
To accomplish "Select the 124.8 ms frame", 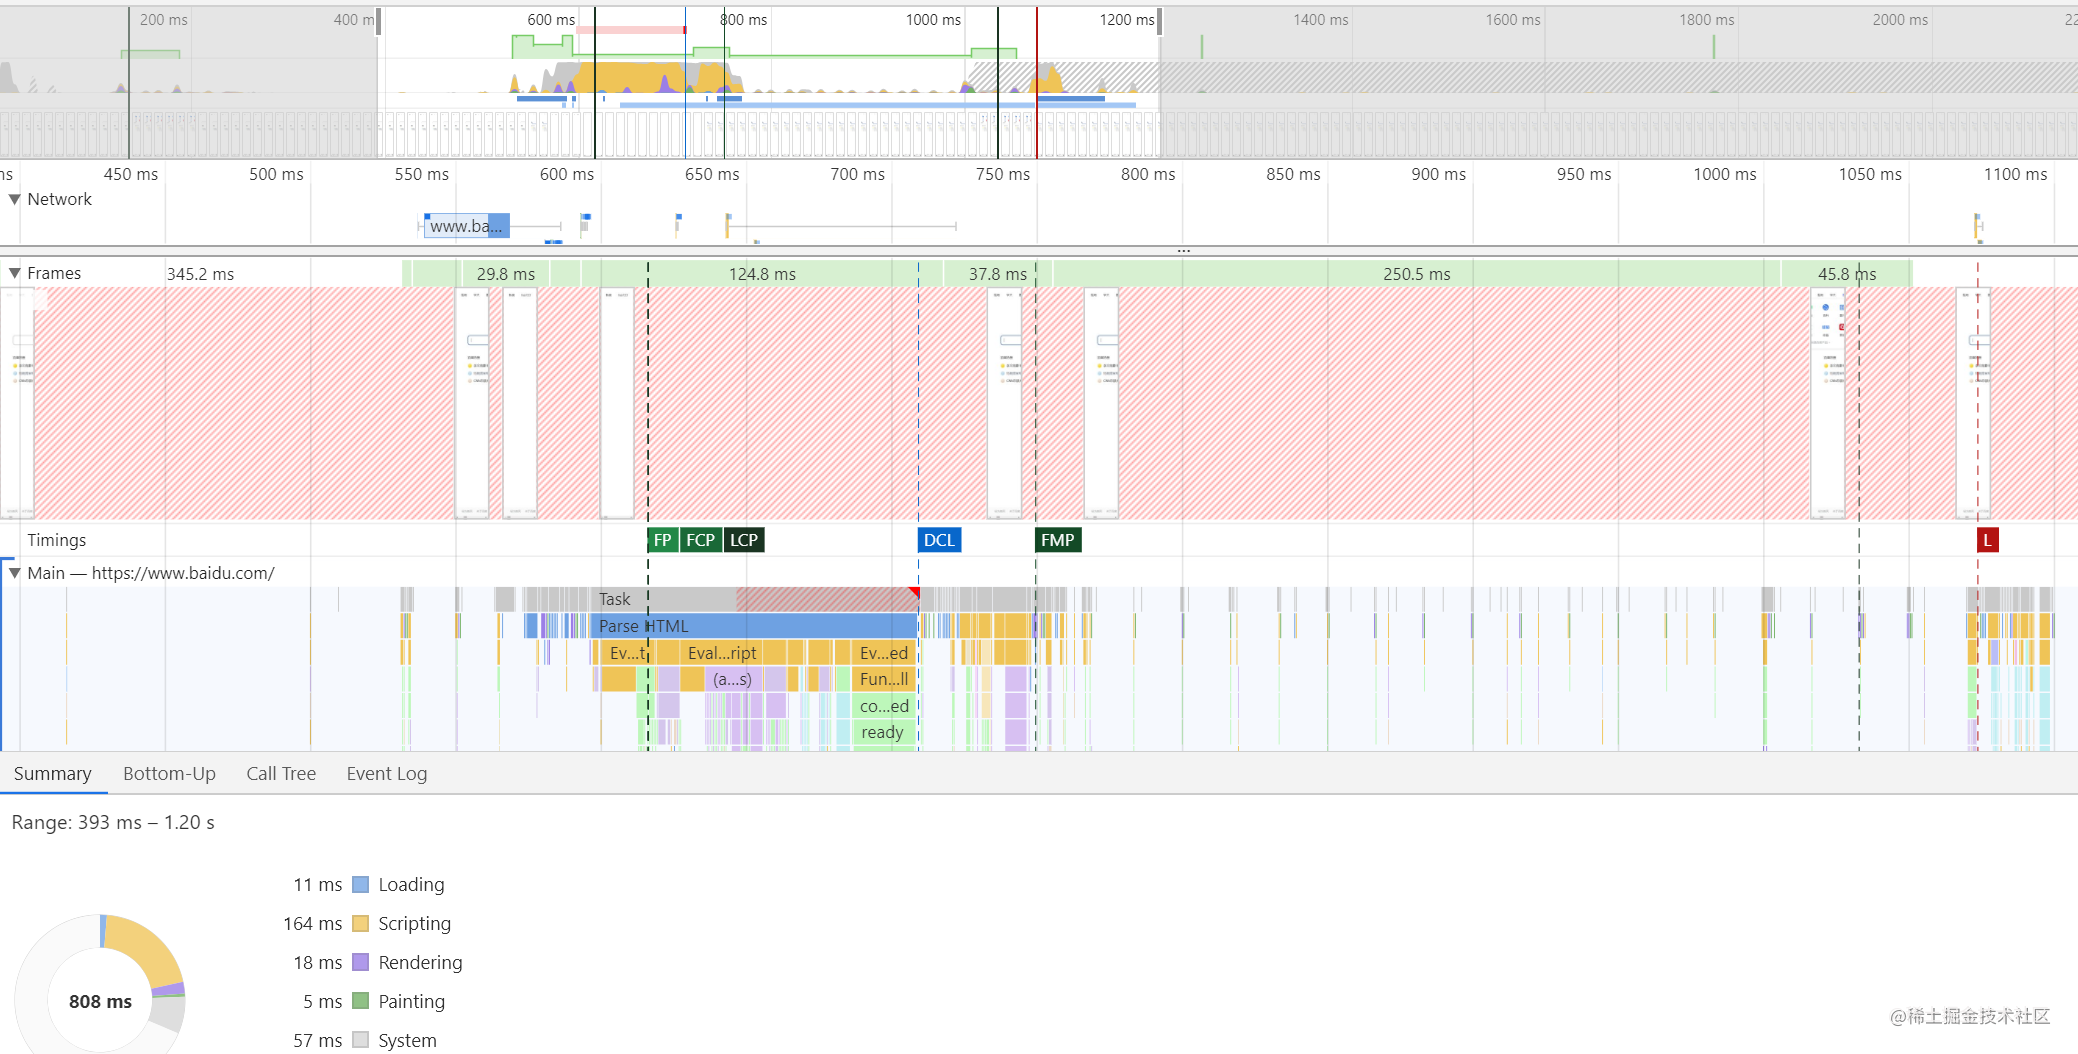I will point(762,273).
